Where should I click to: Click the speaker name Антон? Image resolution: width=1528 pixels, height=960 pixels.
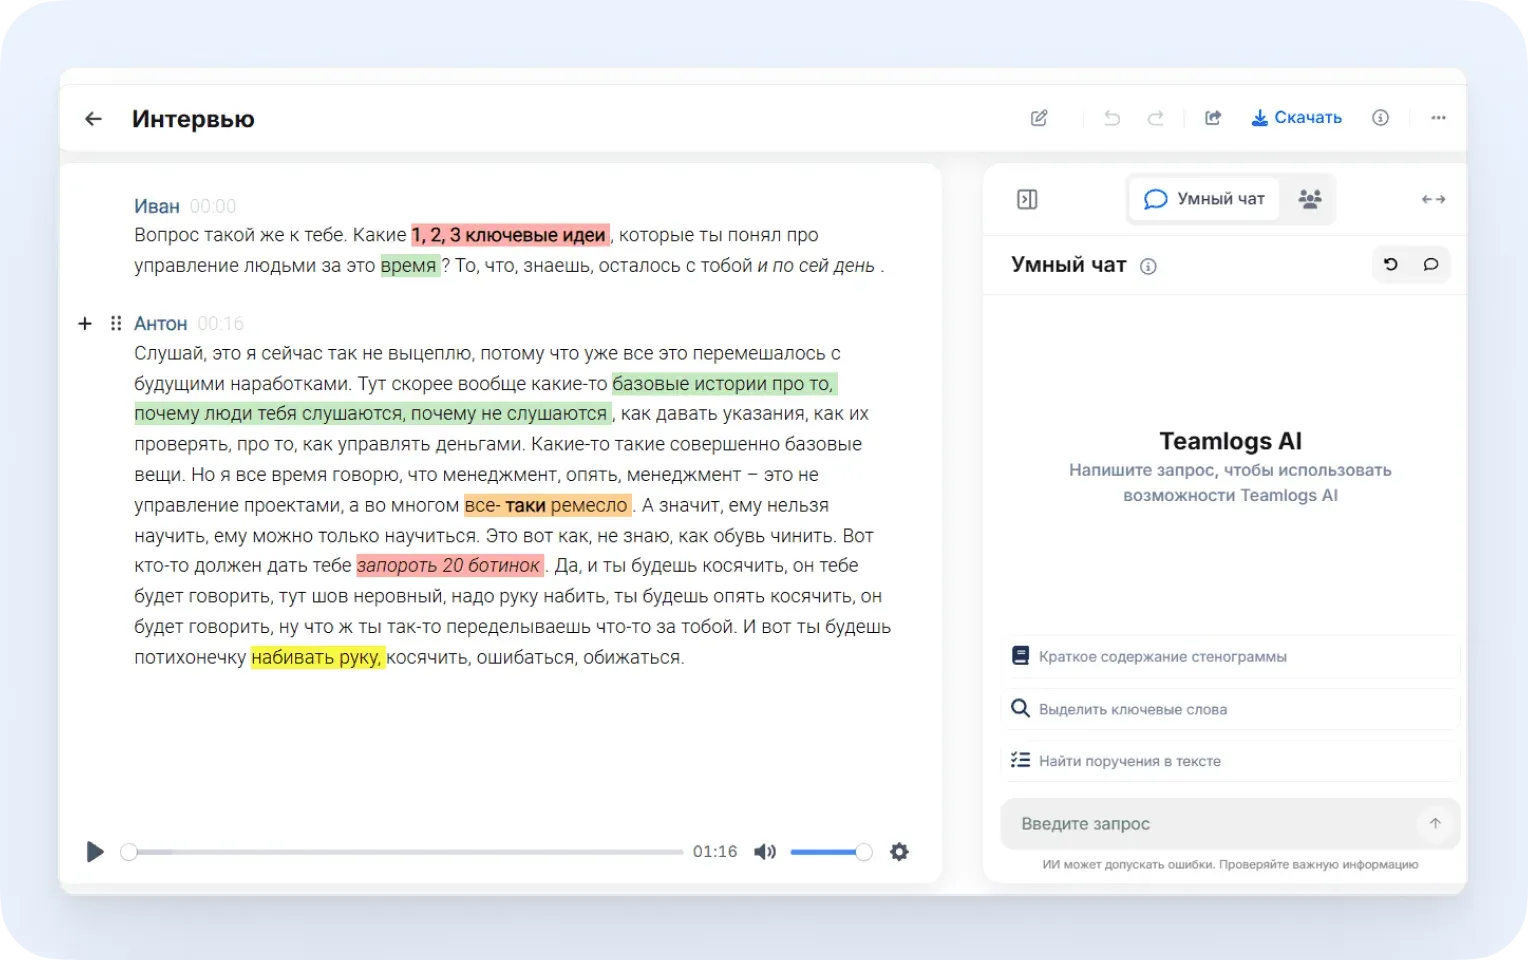click(x=161, y=324)
